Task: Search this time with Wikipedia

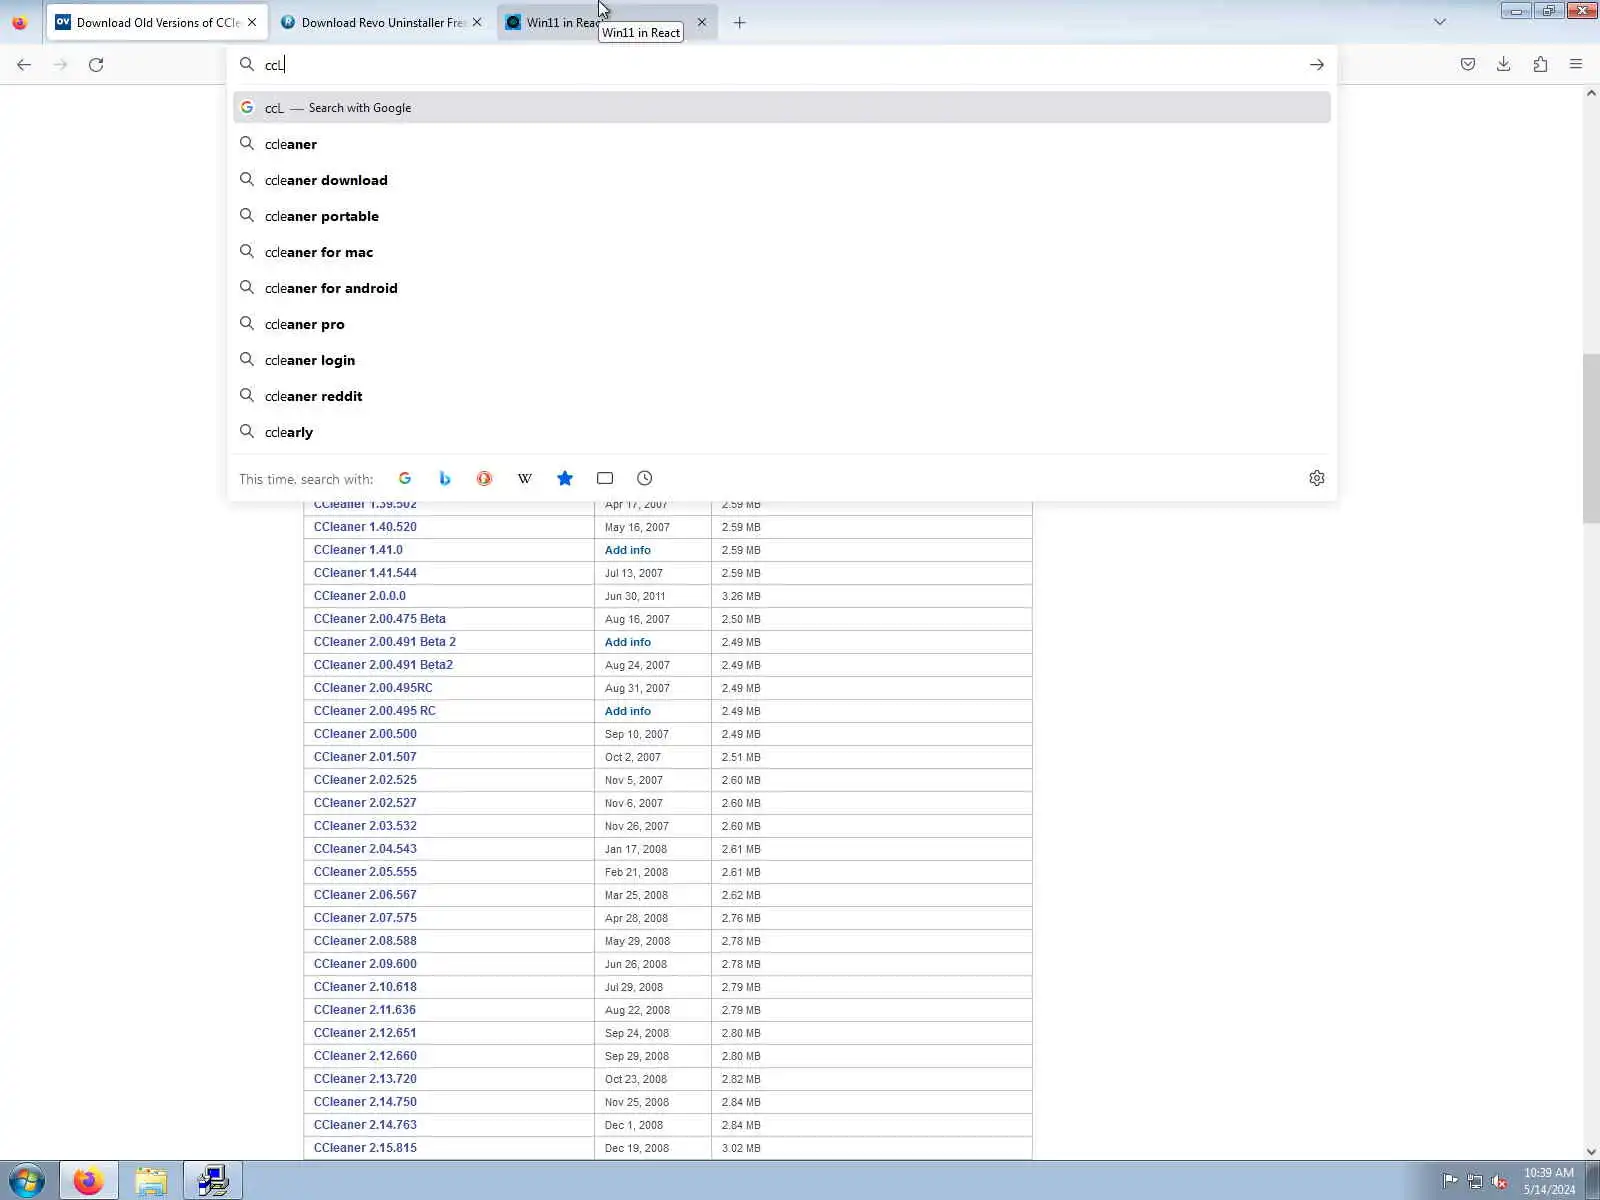Action: point(525,479)
